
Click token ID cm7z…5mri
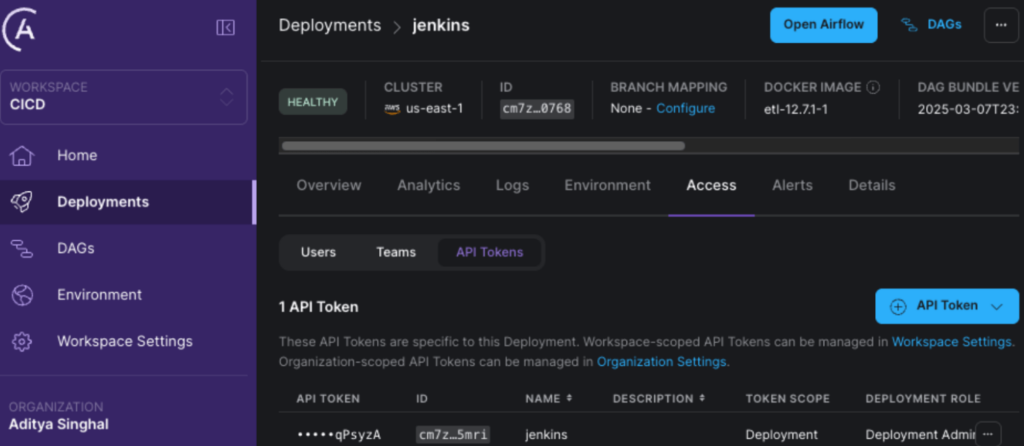(453, 434)
